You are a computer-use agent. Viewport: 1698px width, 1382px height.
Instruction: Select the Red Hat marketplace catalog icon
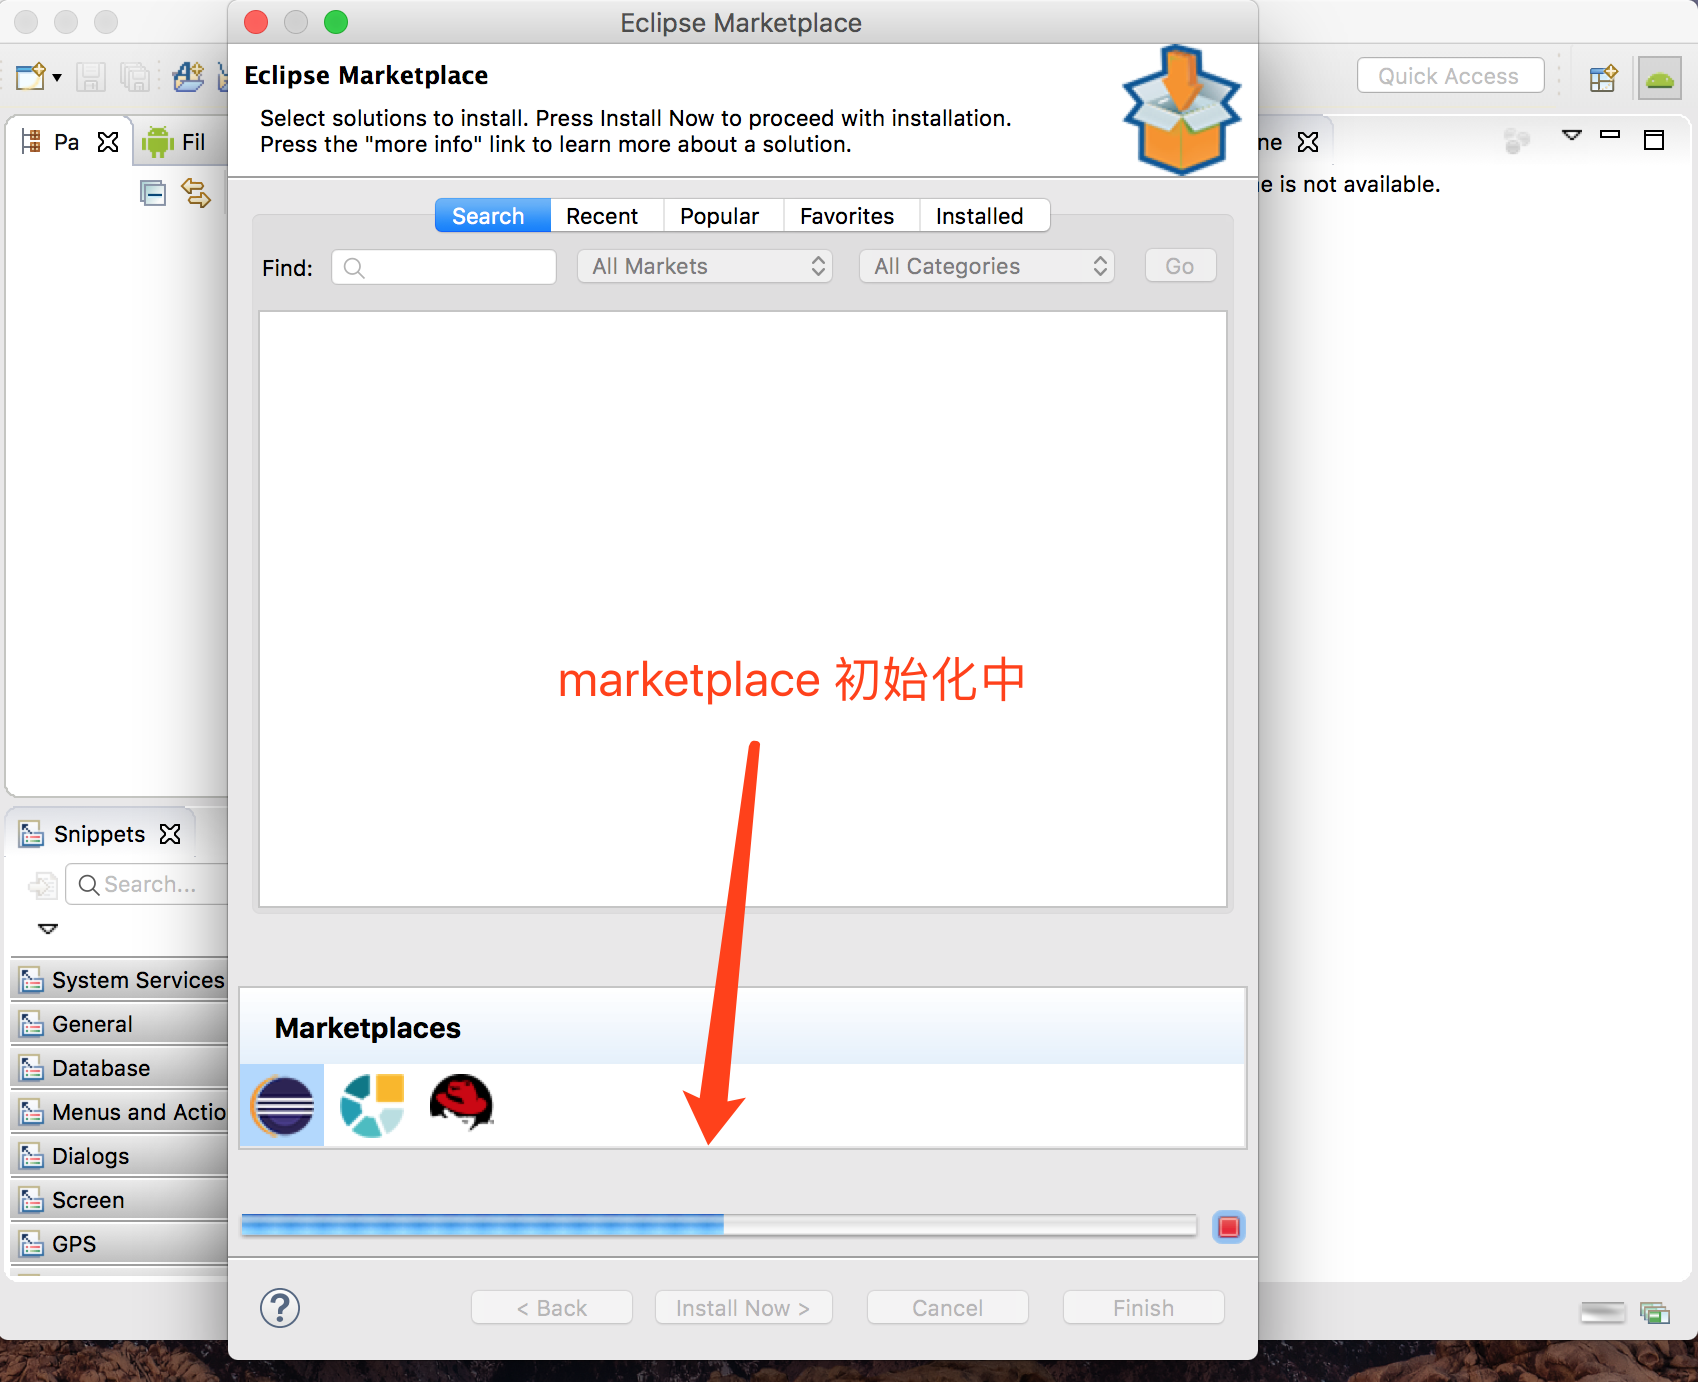point(461,1103)
